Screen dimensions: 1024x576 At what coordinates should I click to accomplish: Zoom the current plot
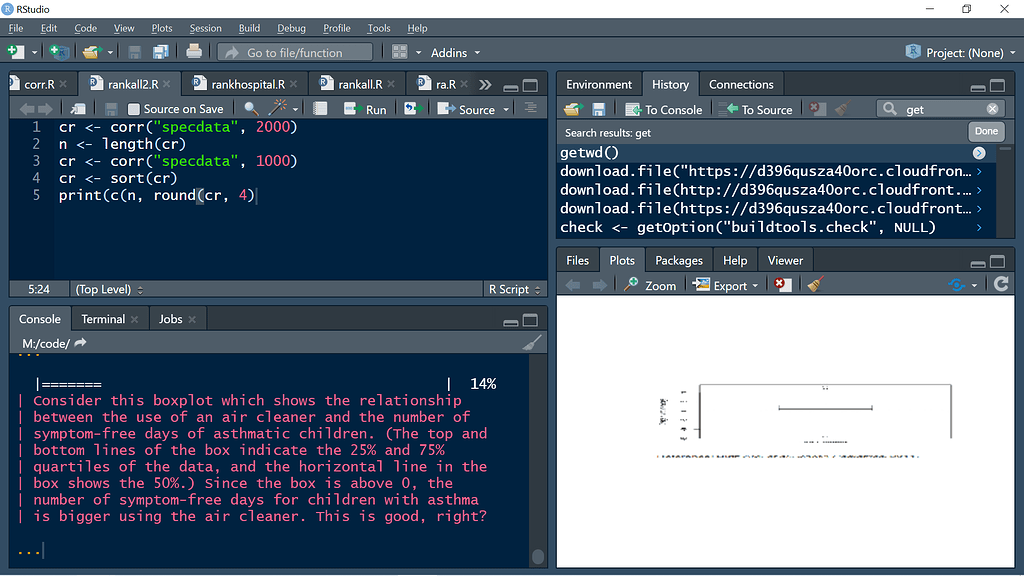click(650, 284)
